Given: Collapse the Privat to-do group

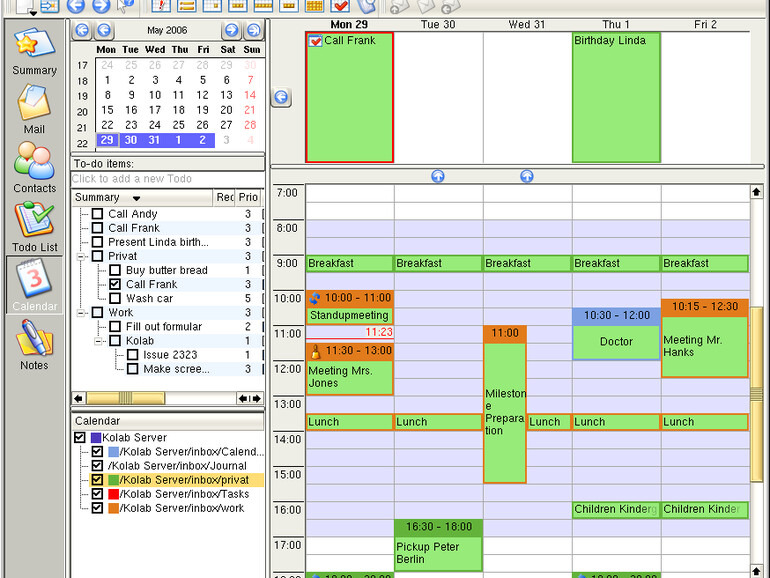Looking at the screenshot, I should click(81, 256).
